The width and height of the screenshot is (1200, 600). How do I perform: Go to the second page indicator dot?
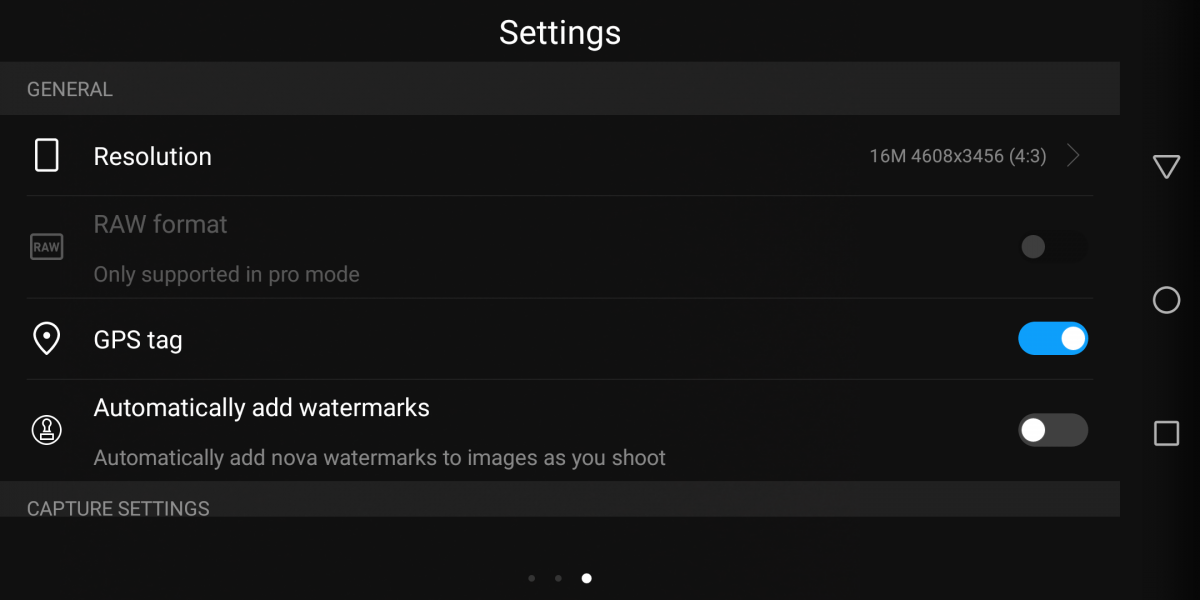click(558, 578)
